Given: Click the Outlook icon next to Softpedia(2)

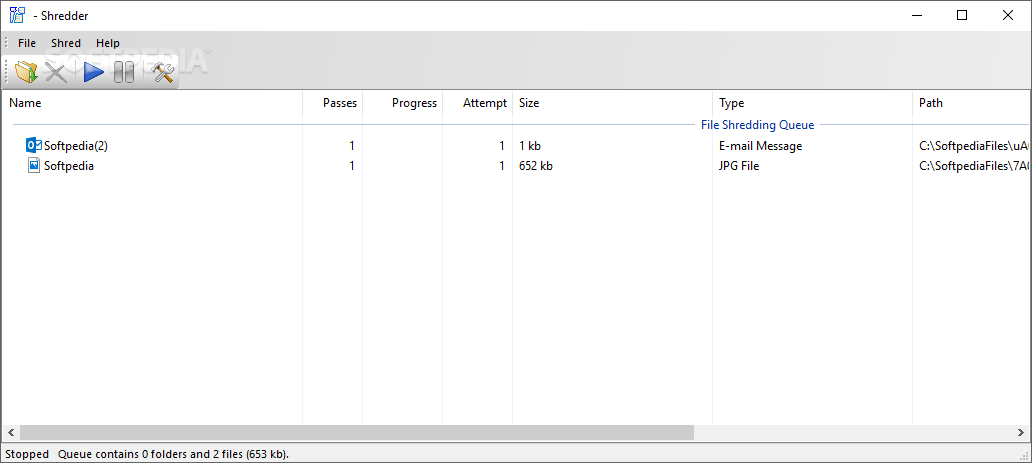Looking at the screenshot, I should tap(34, 146).
